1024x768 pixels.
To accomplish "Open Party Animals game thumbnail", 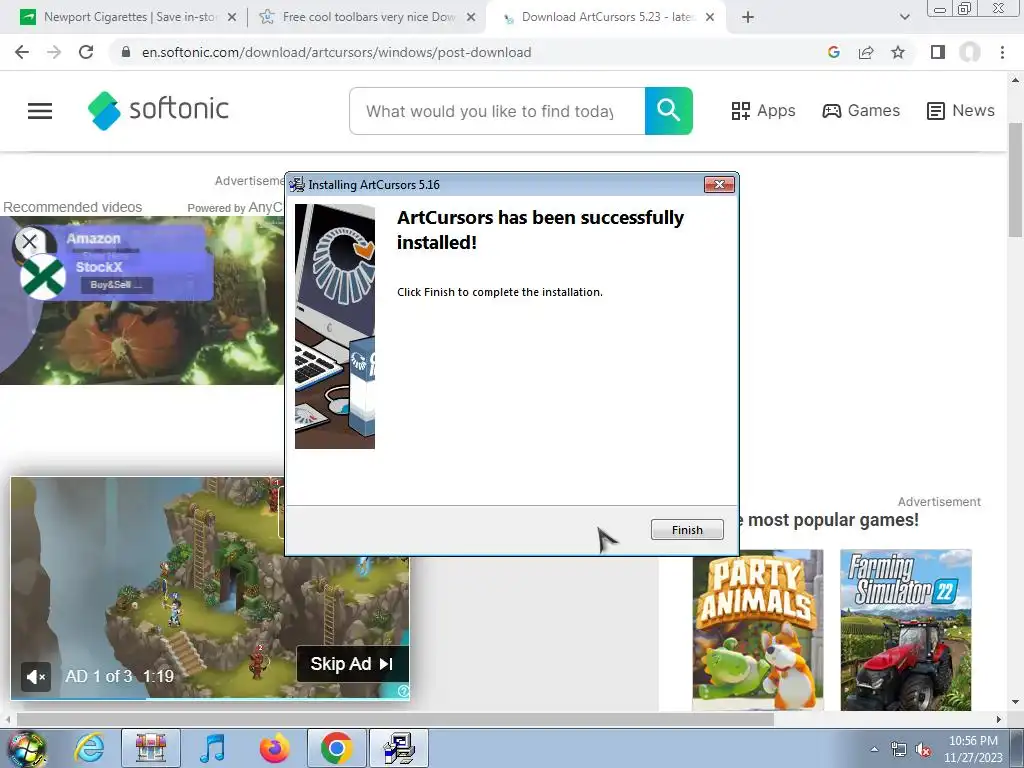I will tap(758, 630).
